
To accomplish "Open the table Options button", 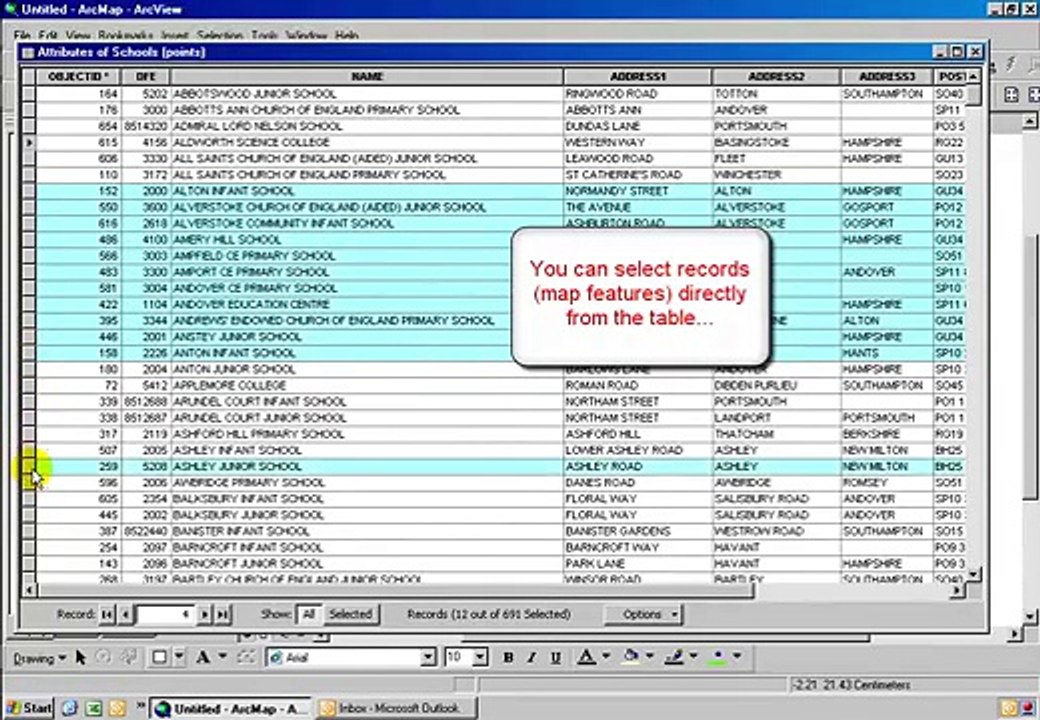I will pyautogui.click(x=643, y=615).
